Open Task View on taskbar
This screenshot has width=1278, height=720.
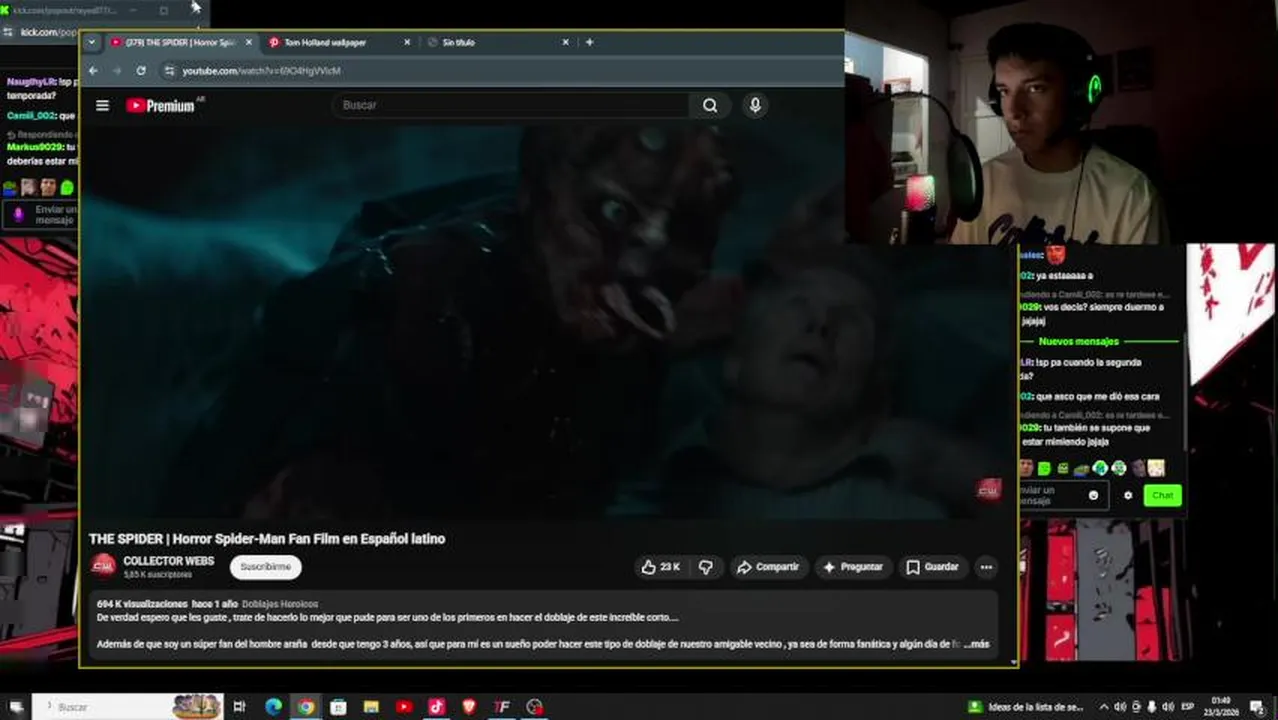239,707
